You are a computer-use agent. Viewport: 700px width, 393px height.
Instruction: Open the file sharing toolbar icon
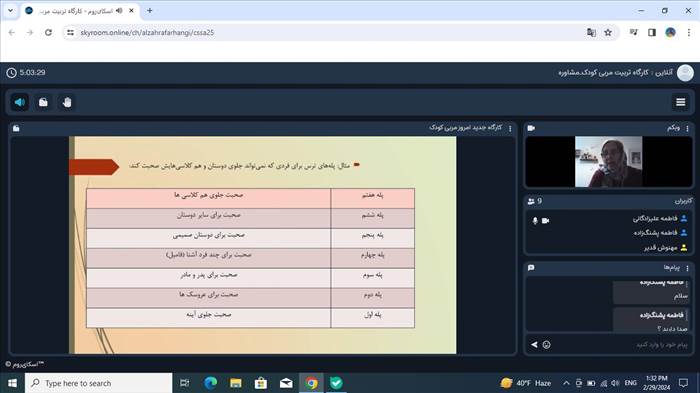(43, 102)
